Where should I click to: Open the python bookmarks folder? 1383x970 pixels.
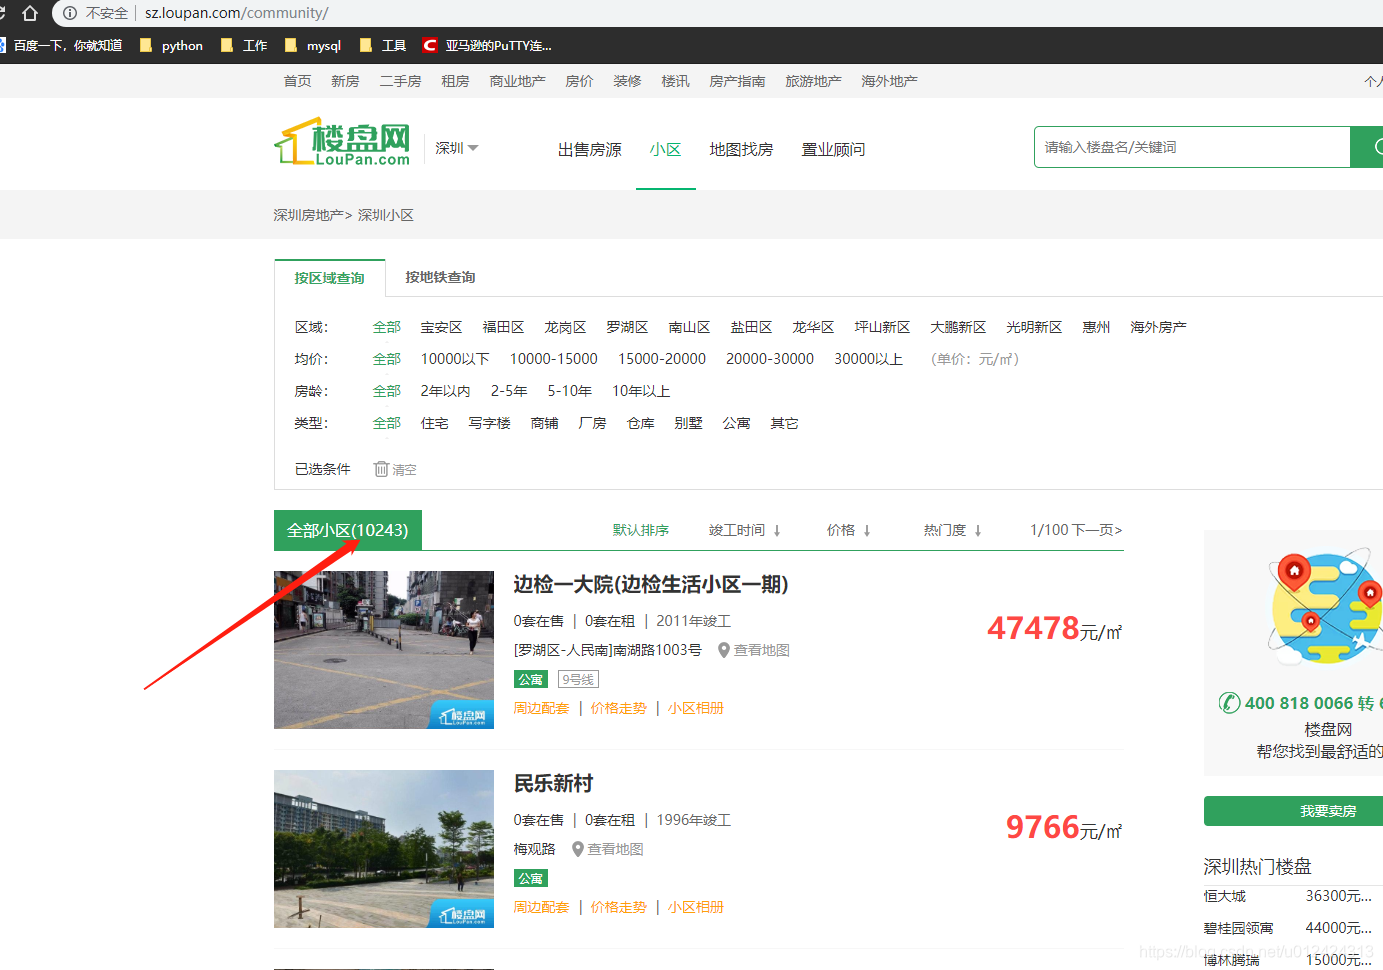170,45
